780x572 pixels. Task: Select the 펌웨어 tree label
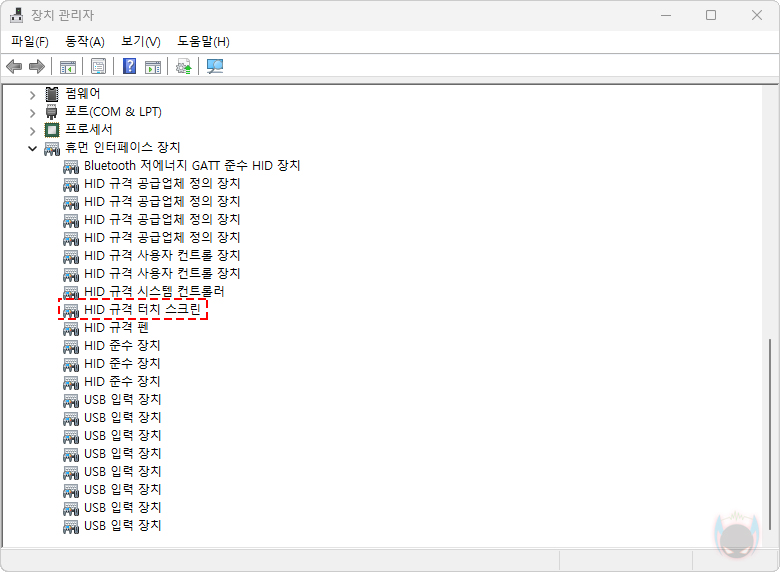[83, 94]
